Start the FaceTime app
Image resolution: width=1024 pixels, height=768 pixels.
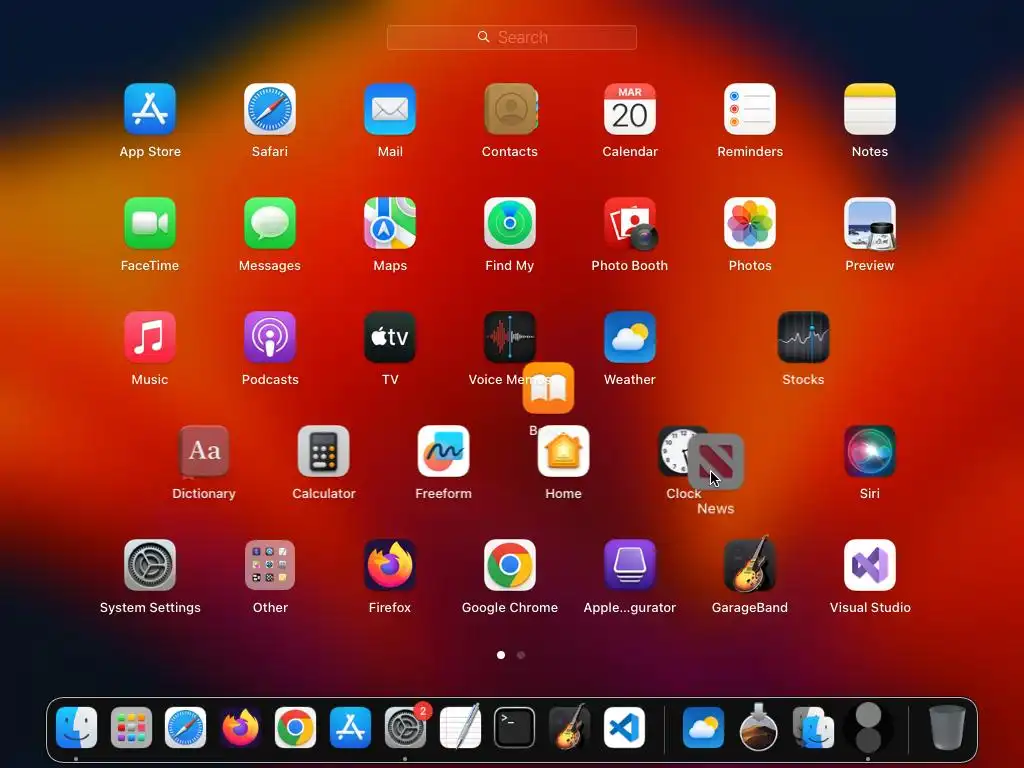tap(150, 223)
